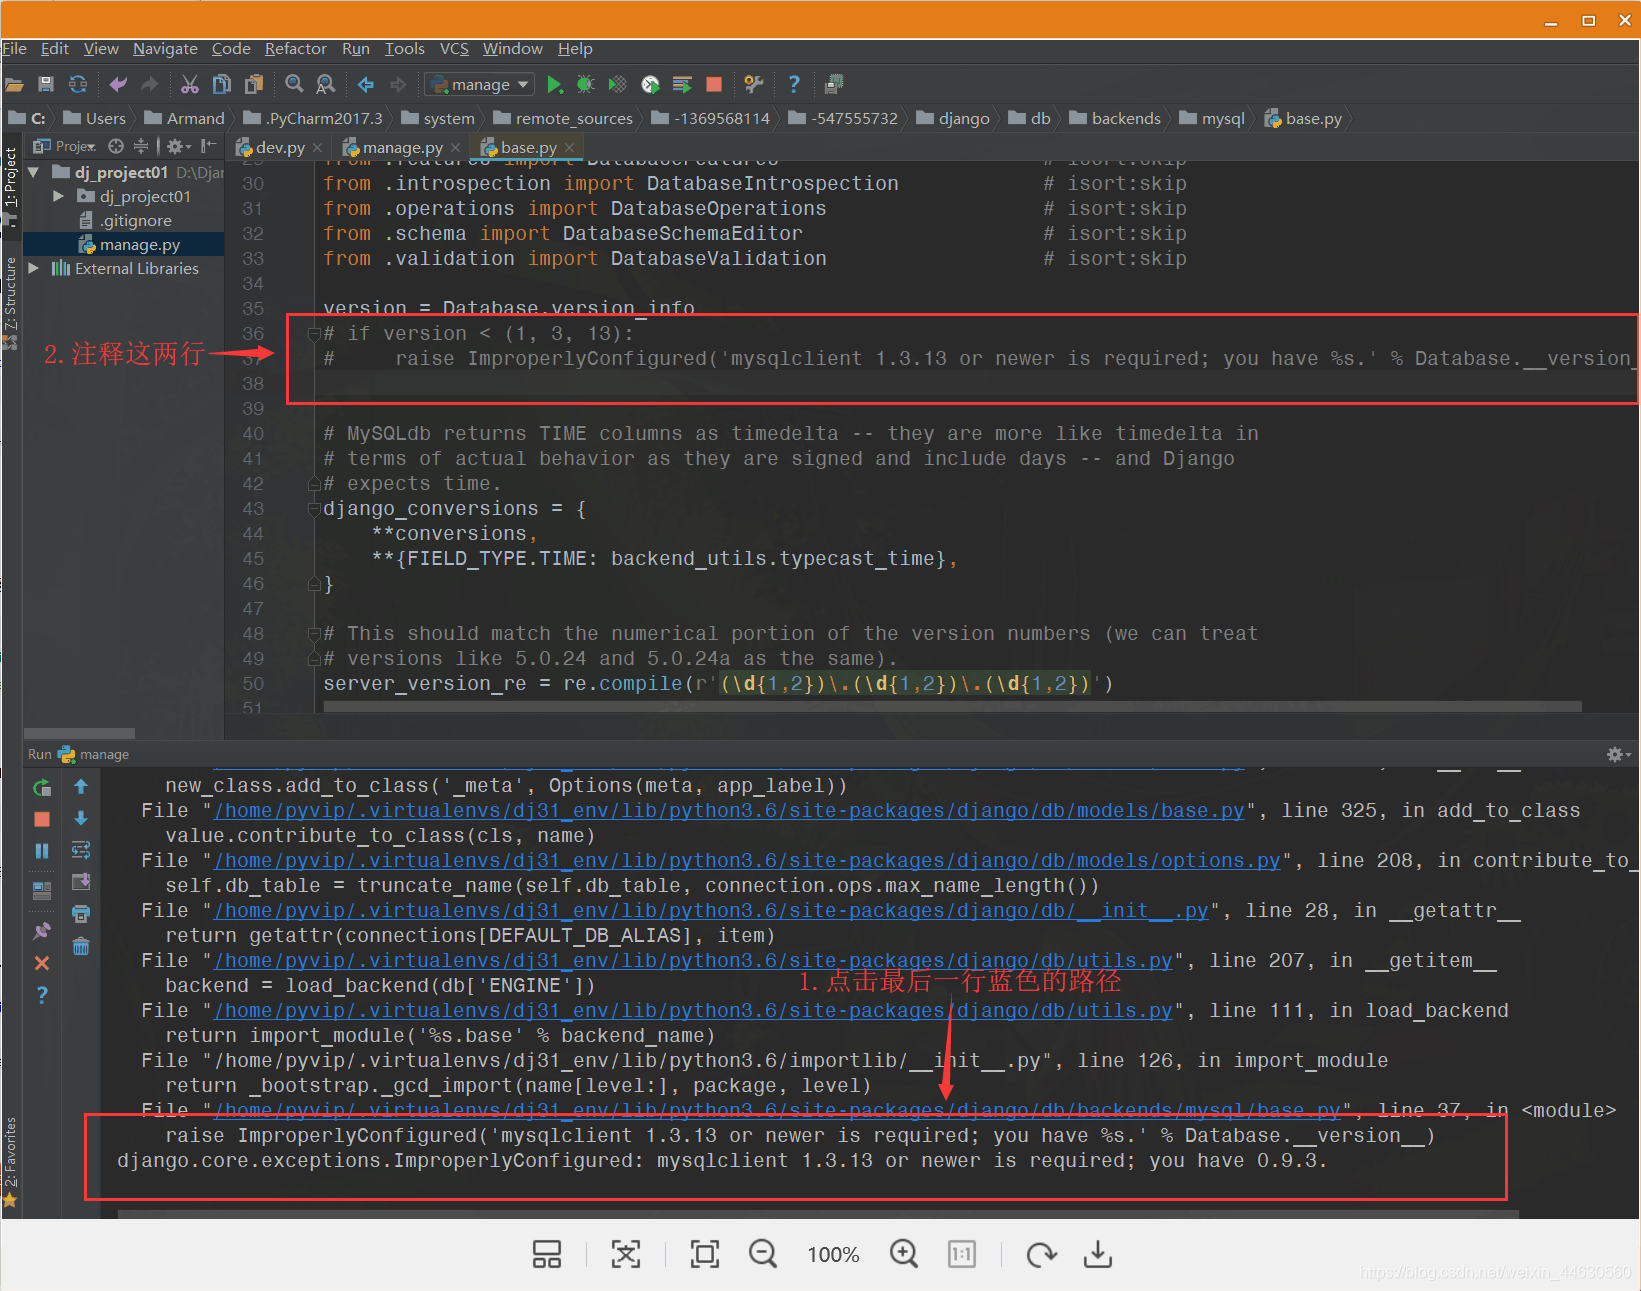Switch to the dev.py editor tab
The width and height of the screenshot is (1641, 1291).
pos(278,147)
